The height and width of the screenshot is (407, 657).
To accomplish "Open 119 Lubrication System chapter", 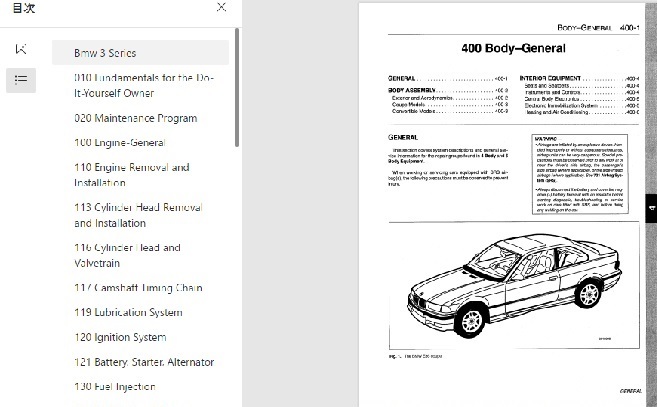I will tap(128, 312).
